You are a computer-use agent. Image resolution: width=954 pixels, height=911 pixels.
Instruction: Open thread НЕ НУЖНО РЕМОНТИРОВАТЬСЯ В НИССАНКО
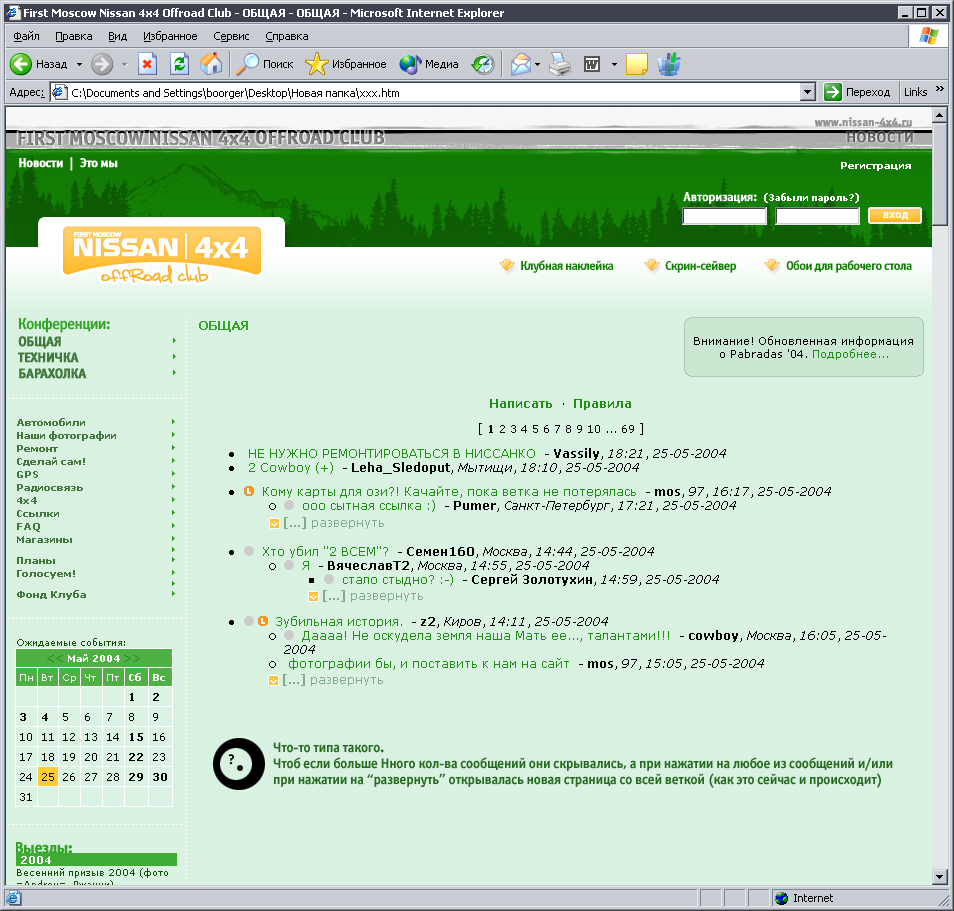coord(392,453)
